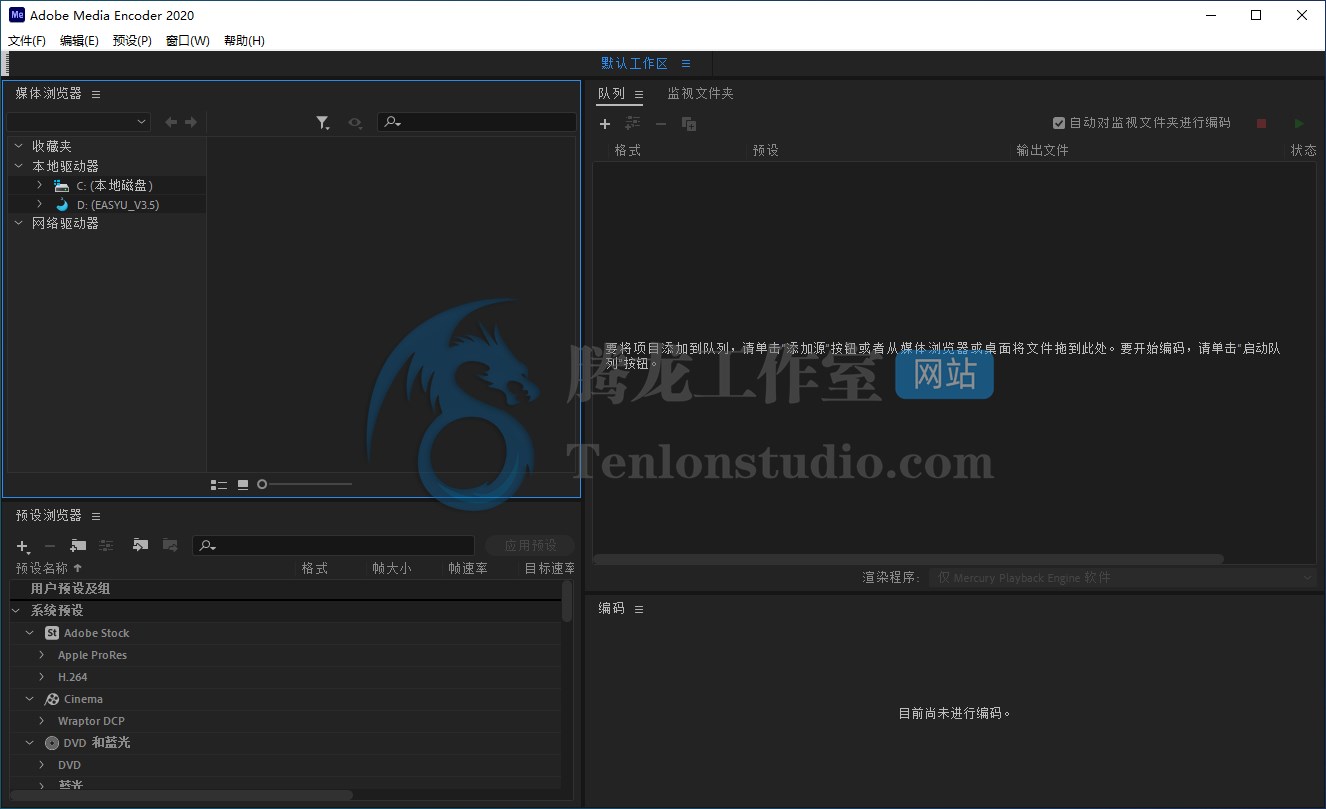This screenshot has height=809, width=1326.
Task: Toggle 自动对监视文件夹进行编码 checkbox
Action: coord(1059,123)
